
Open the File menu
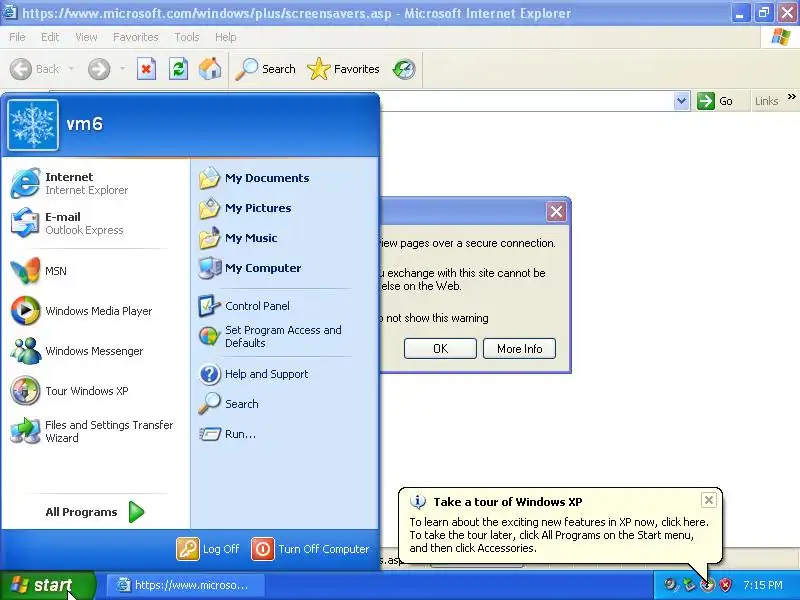tap(17, 37)
